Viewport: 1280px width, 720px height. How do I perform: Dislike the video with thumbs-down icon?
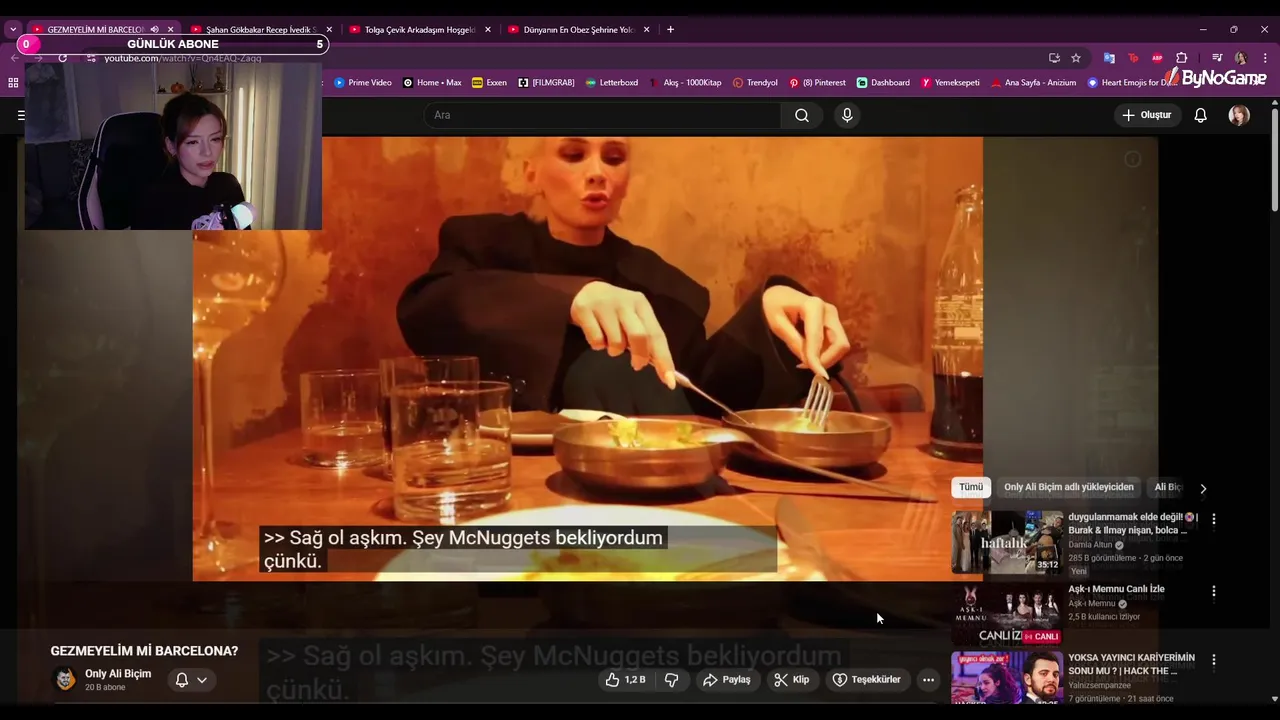click(x=672, y=680)
